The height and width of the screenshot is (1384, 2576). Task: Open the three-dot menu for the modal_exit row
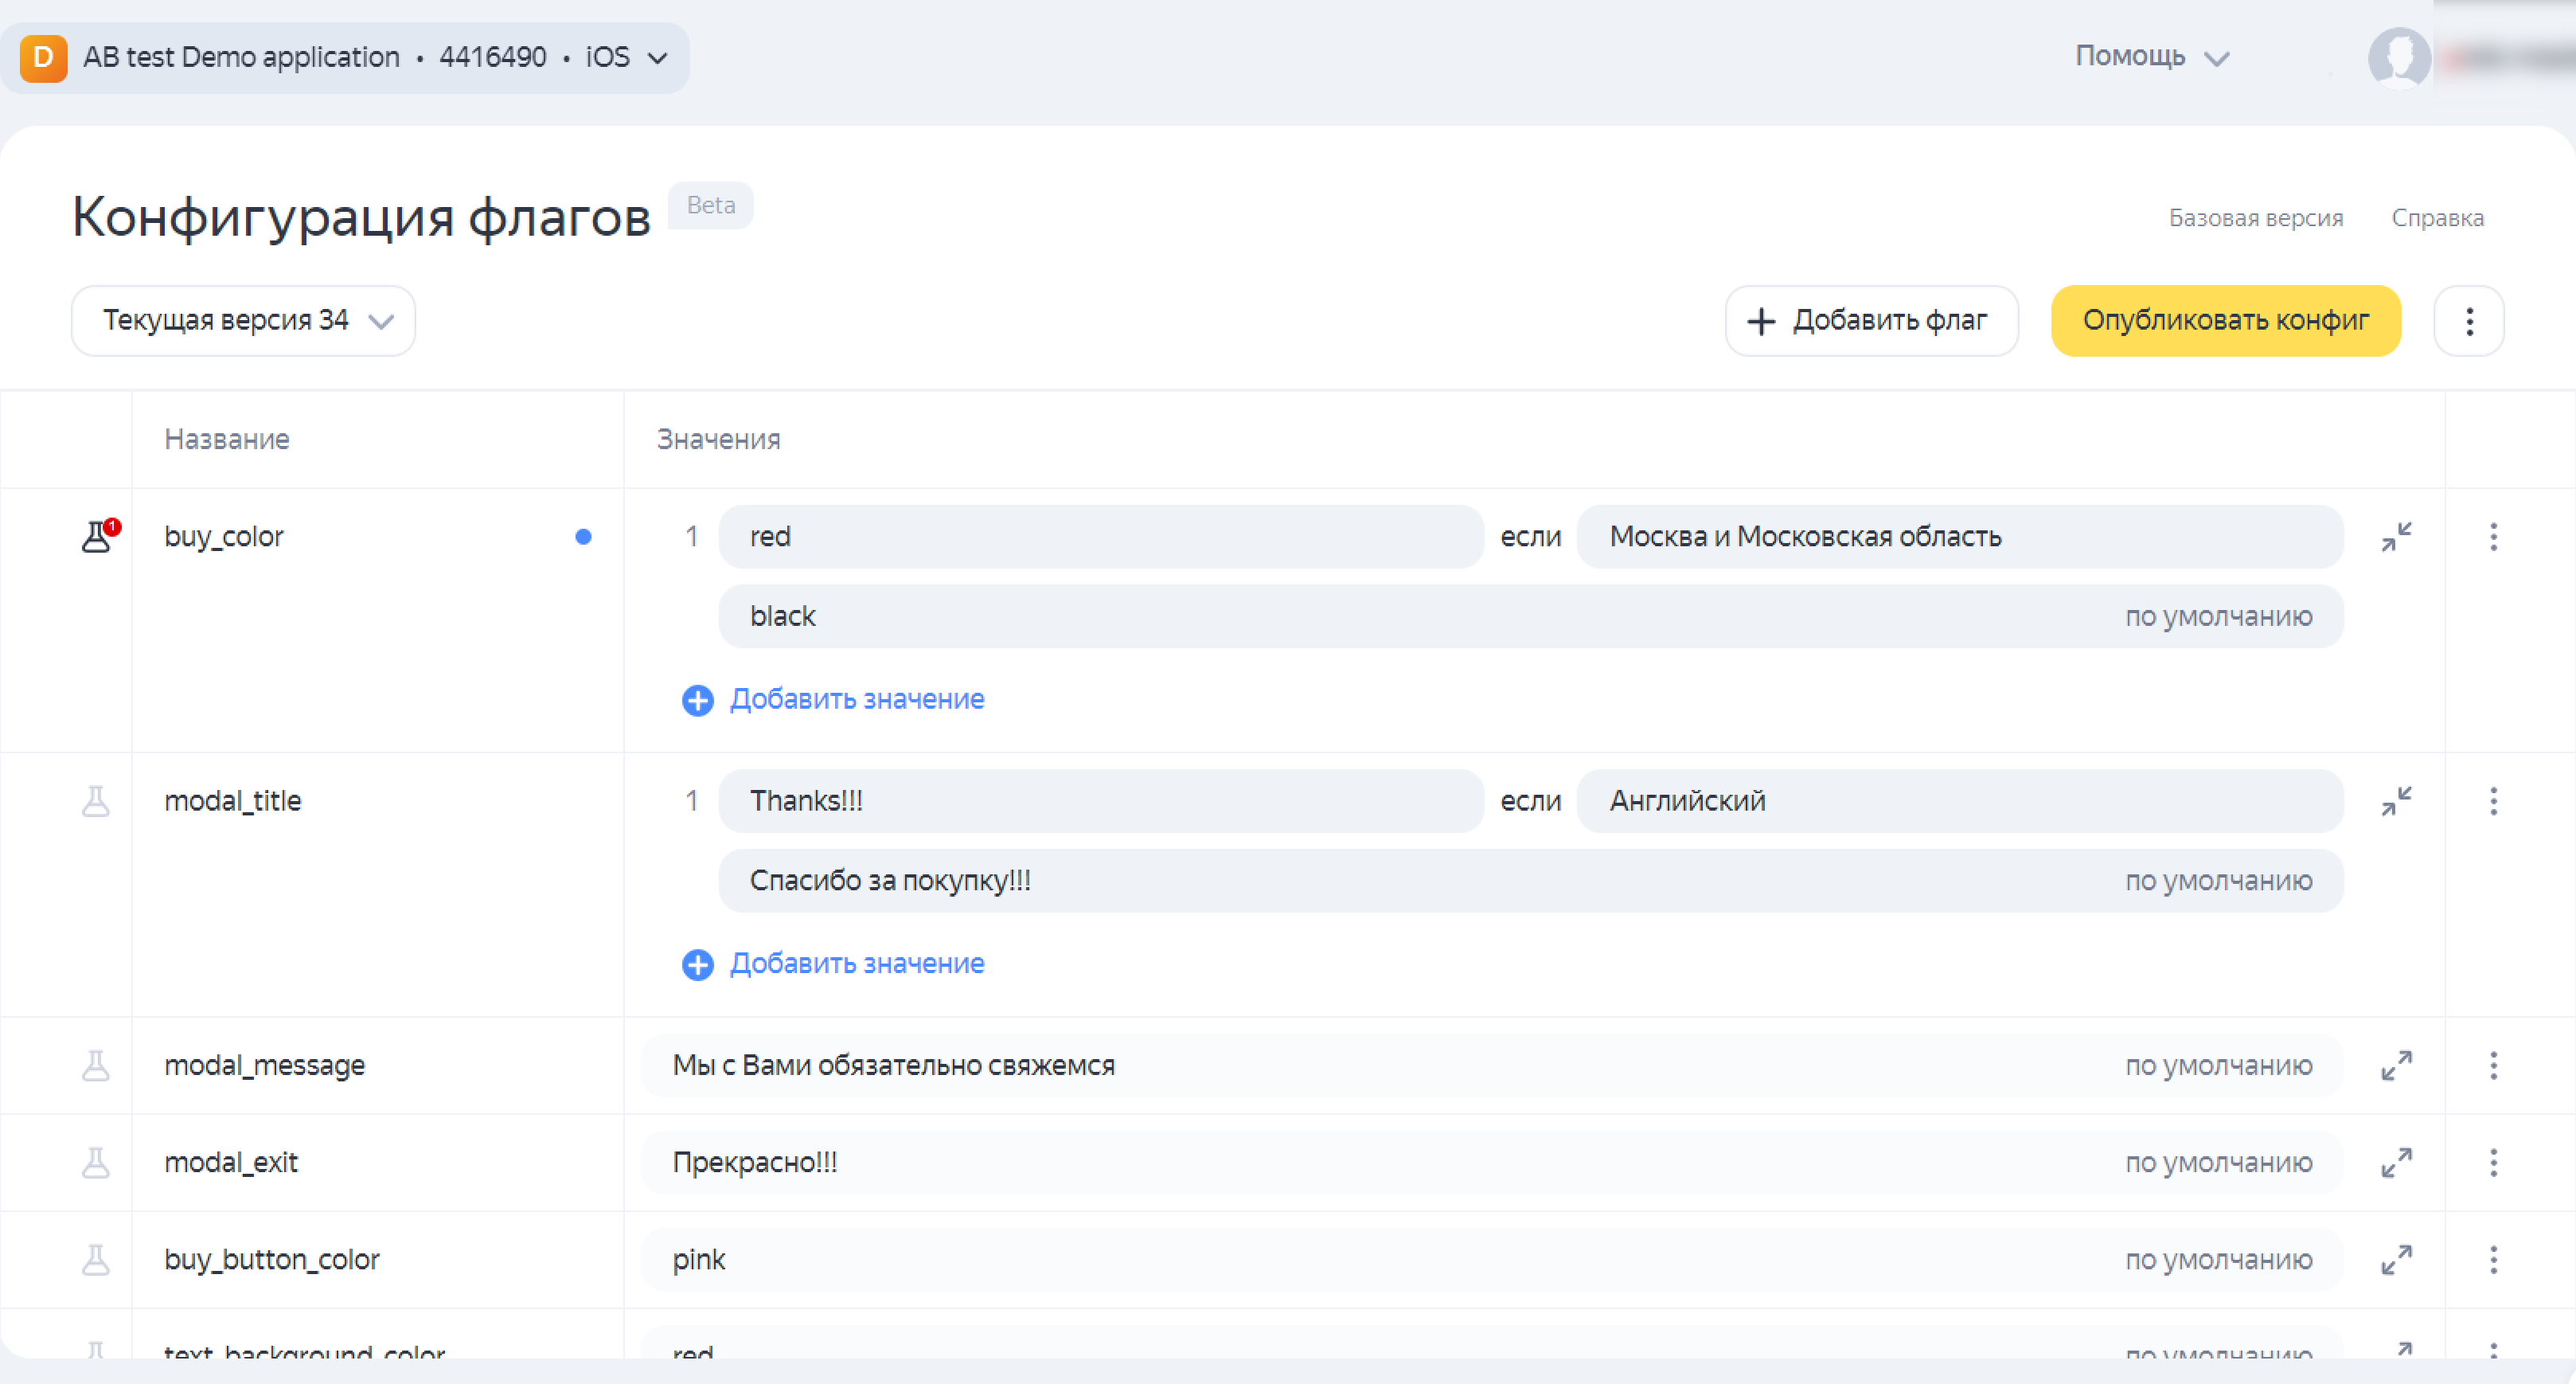2493,1162
